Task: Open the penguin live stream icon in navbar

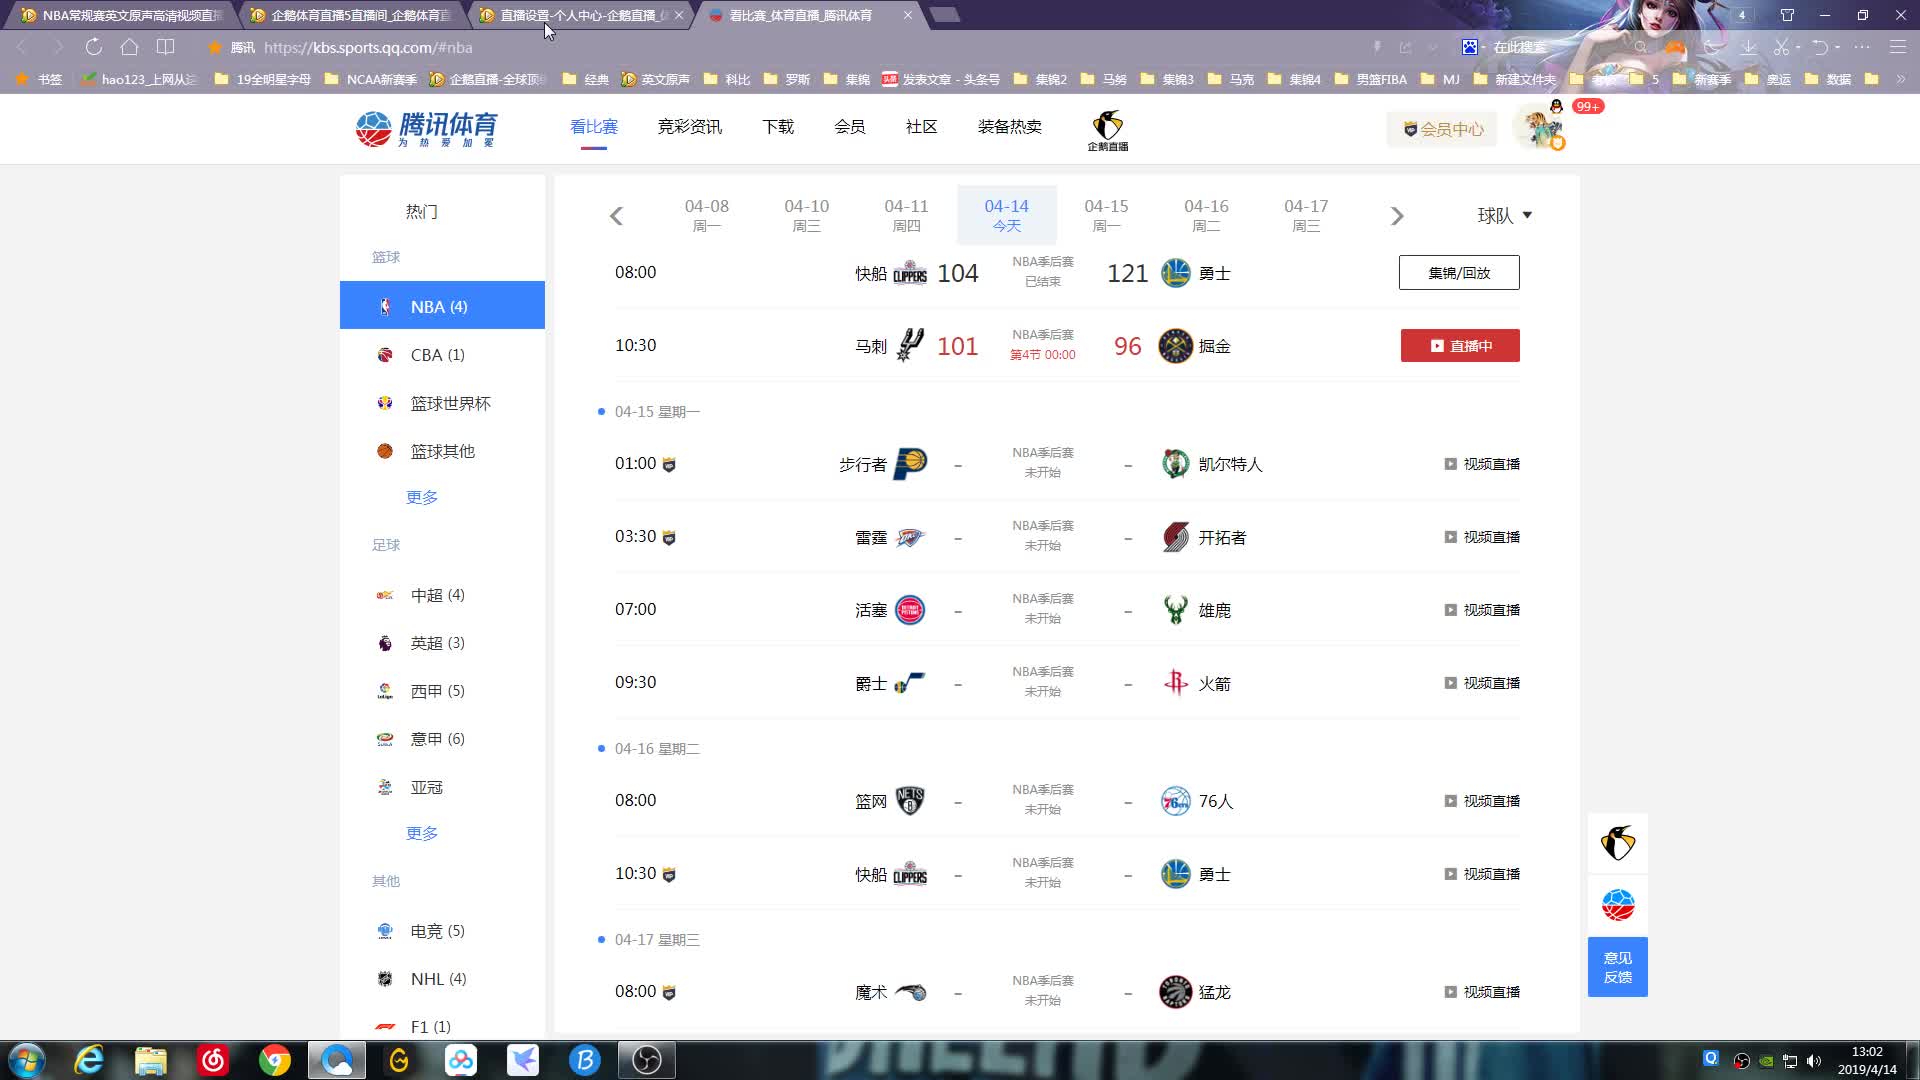Action: (x=1107, y=130)
